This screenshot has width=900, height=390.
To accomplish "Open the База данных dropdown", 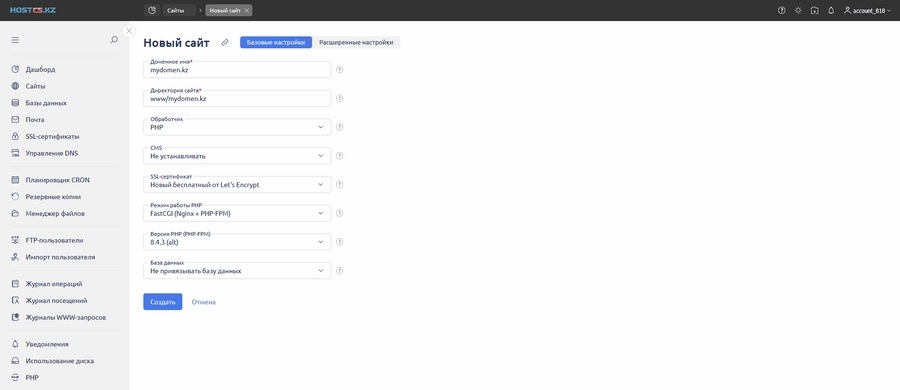I will pos(237,271).
